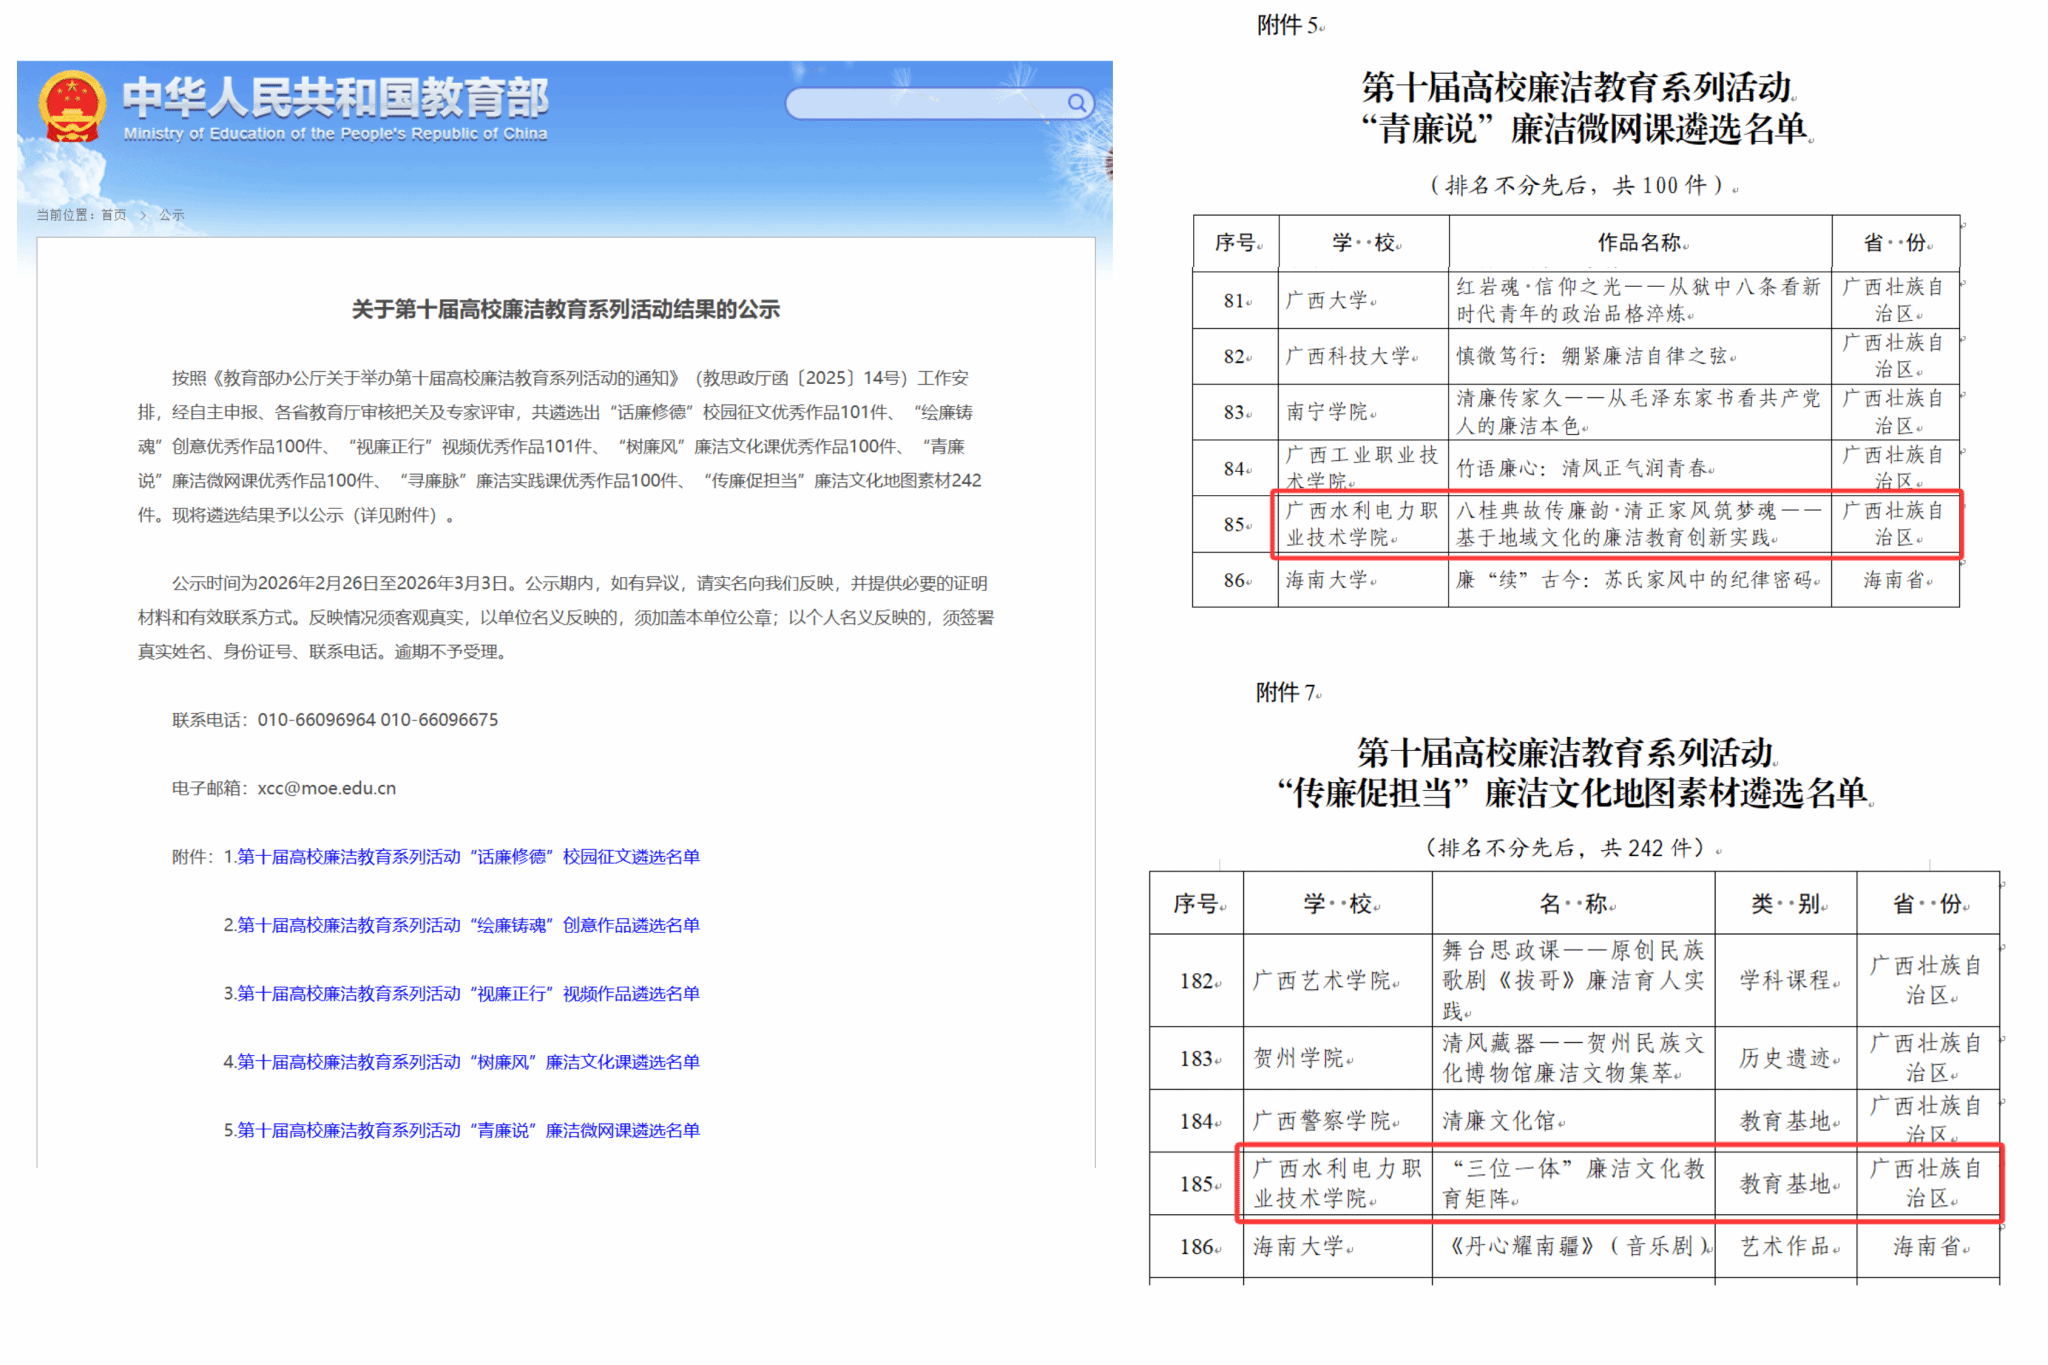Click the search magnifier icon

coord(1076,103)
